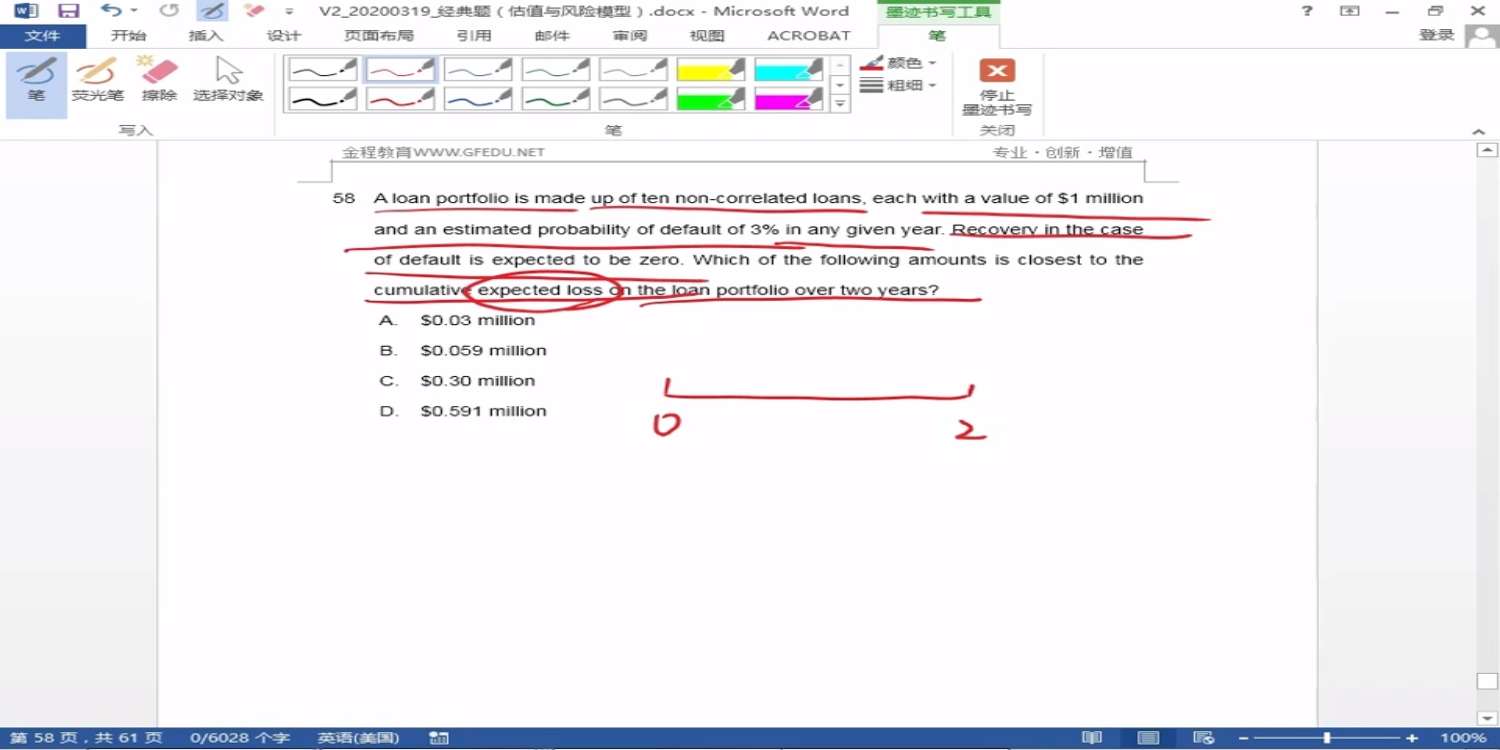Choose the top-row thin gray pen style
The height and width of the screenshot is (750, 1500).
pyautogui.click(x=633, y=69)
